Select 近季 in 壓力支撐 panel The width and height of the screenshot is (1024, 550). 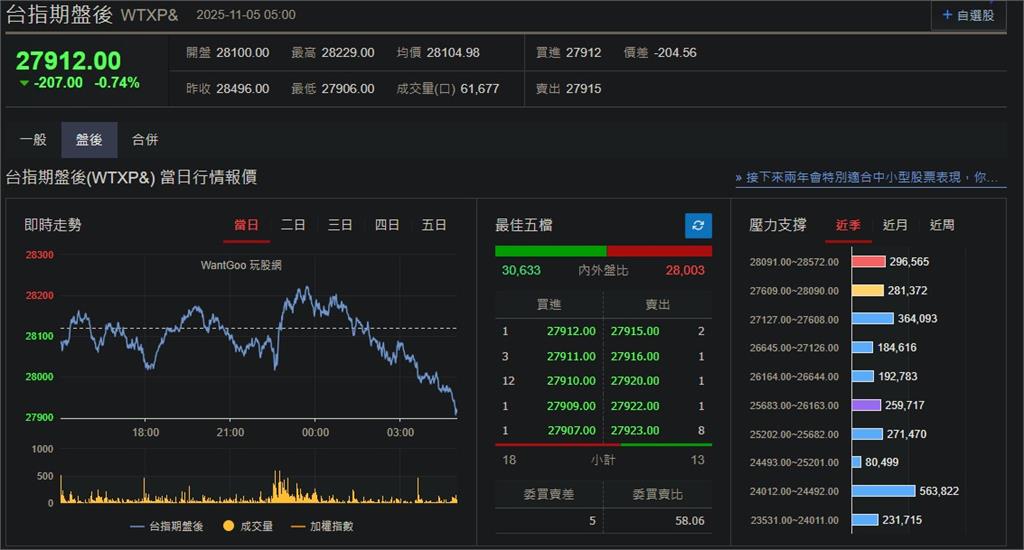pos(848,225)
